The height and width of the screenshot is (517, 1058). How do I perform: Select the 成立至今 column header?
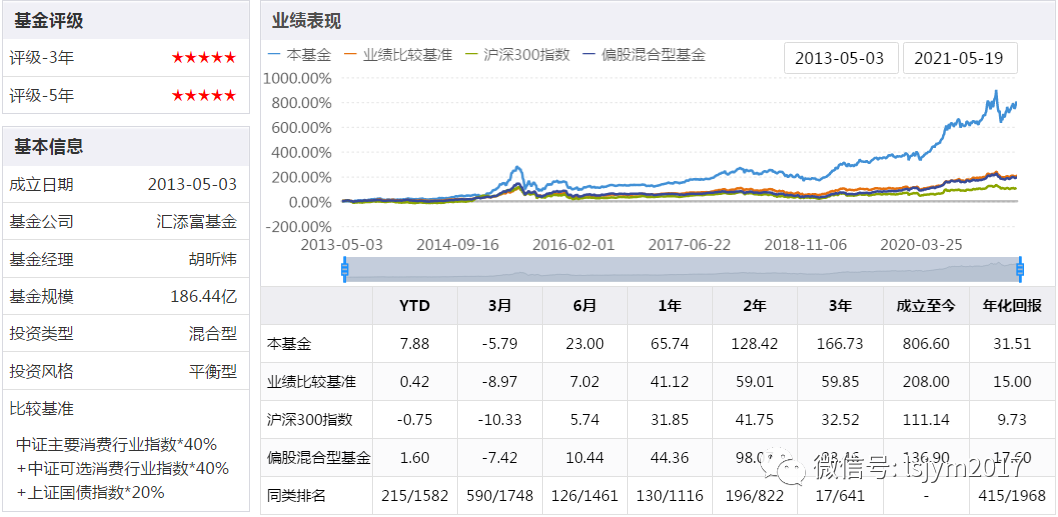[x=926, y=306]
